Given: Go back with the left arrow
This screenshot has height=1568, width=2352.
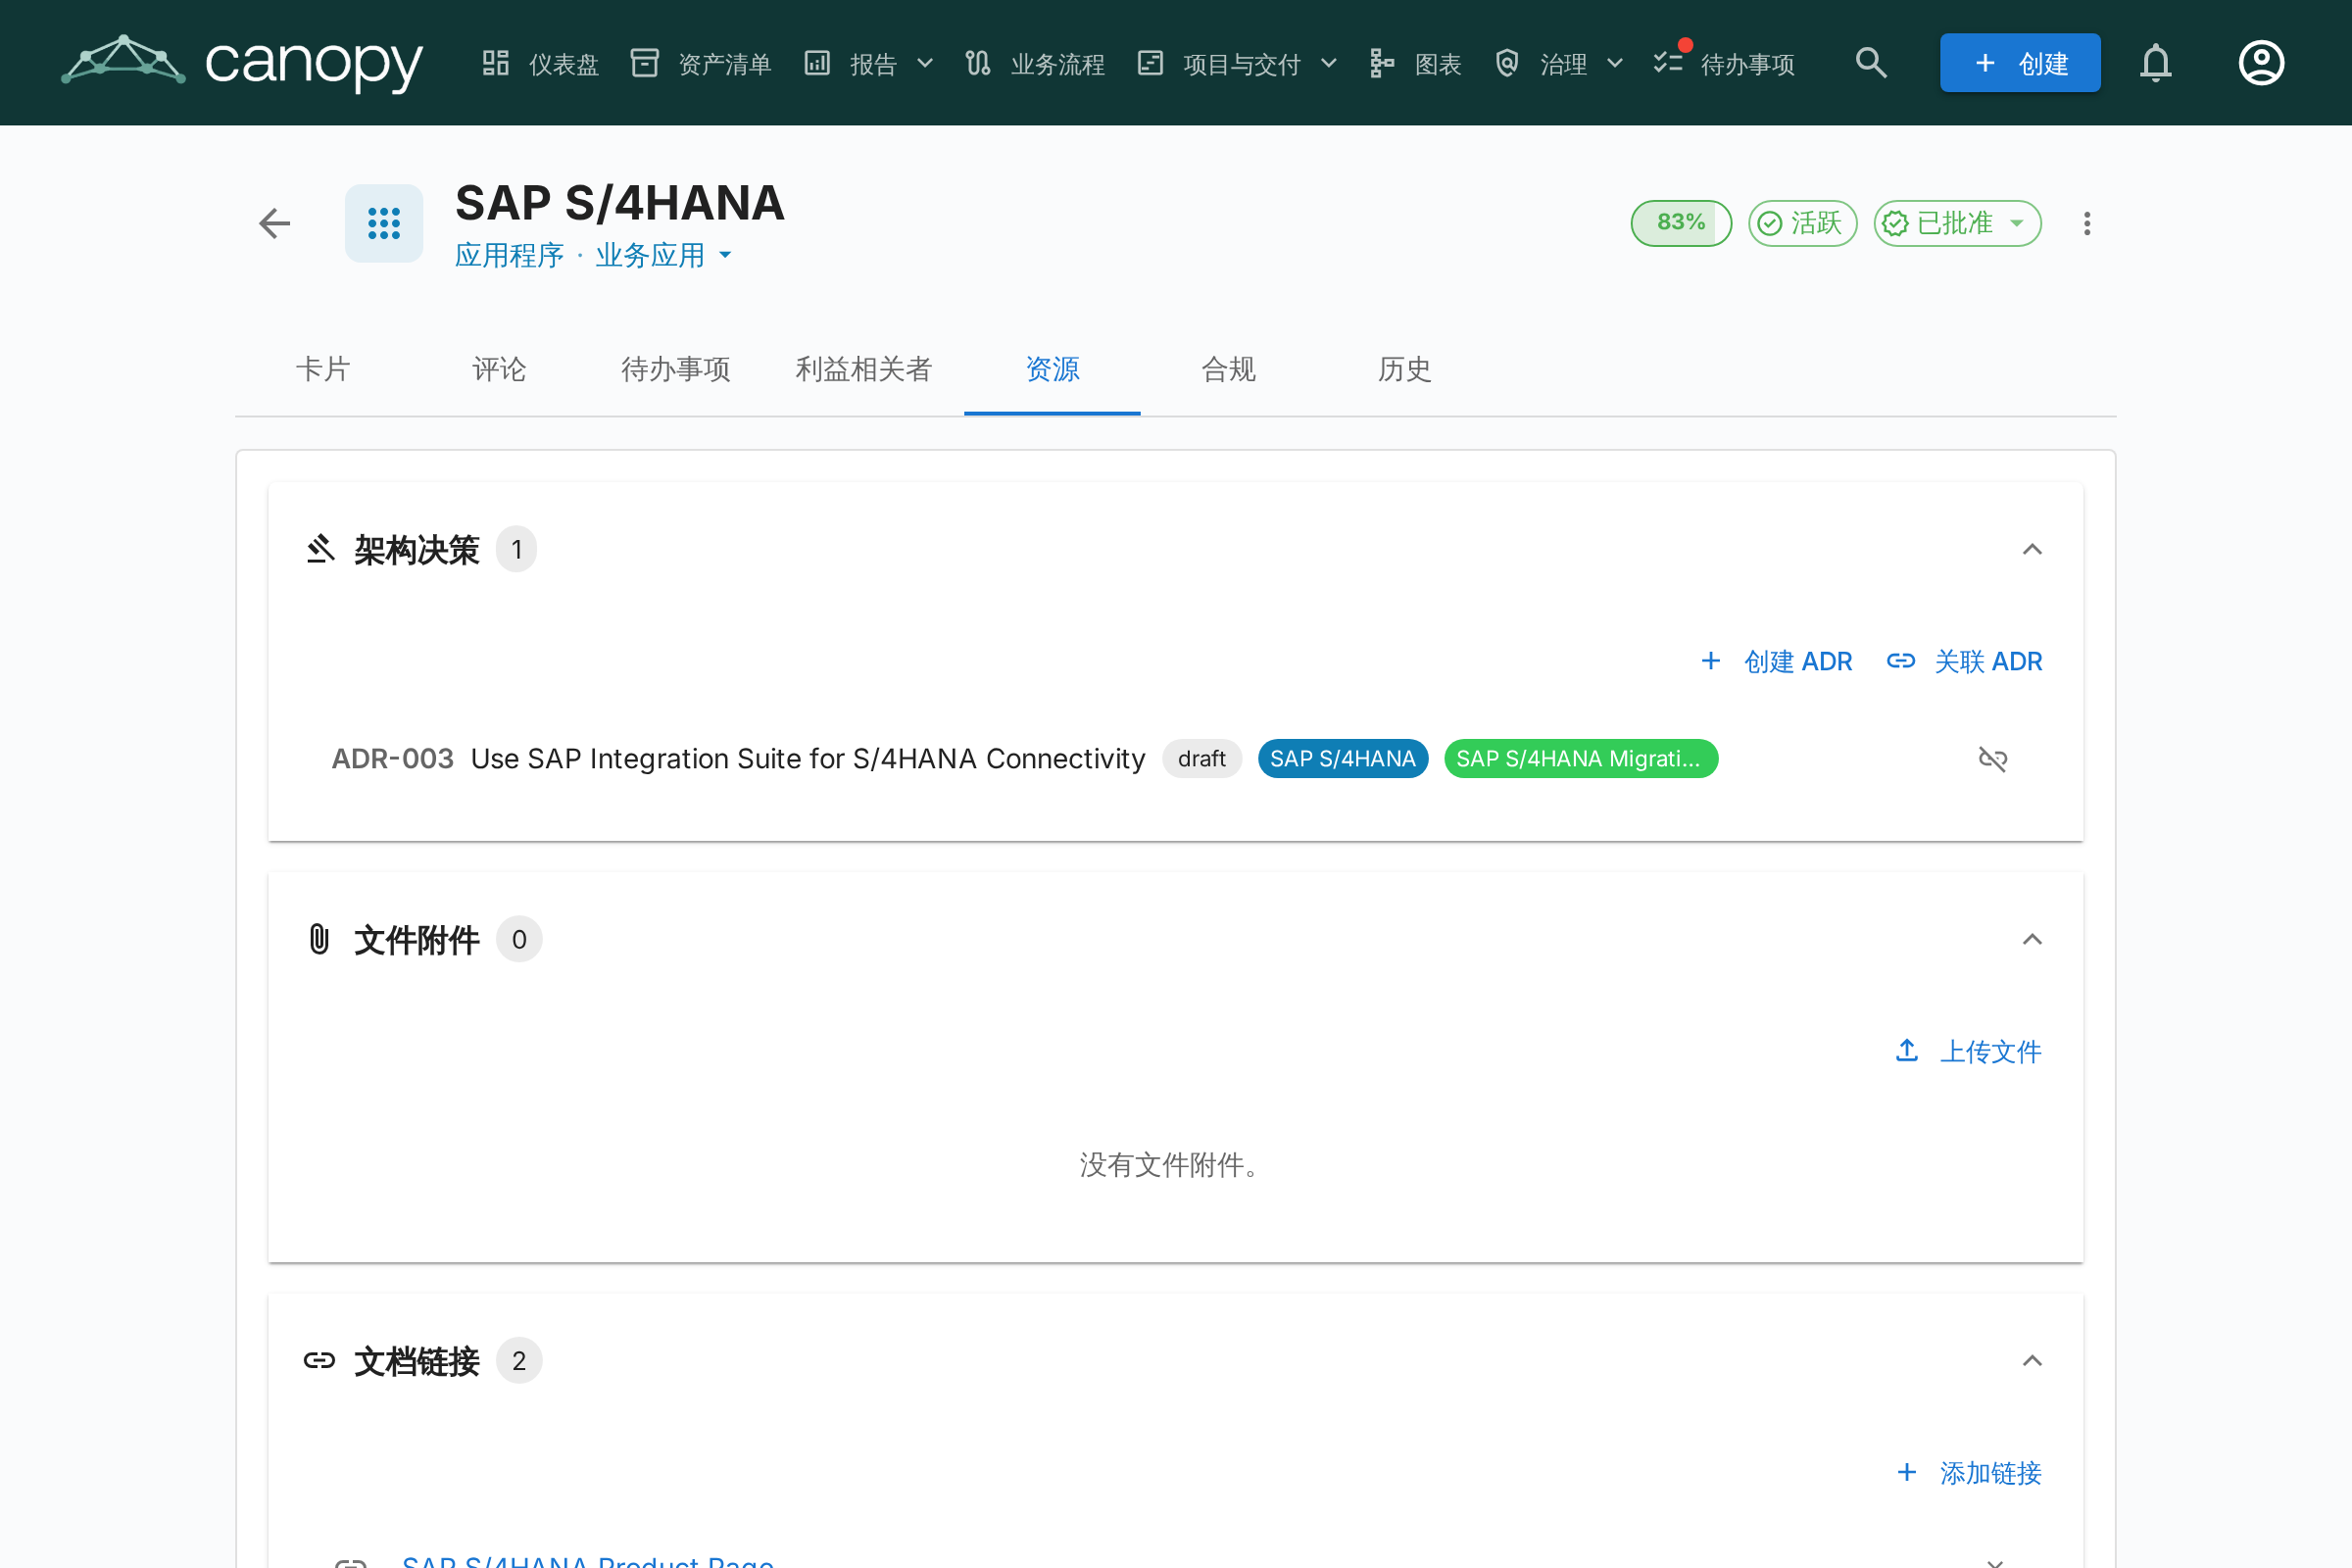Looking at the screenshot, I should (x=275, y=223).
